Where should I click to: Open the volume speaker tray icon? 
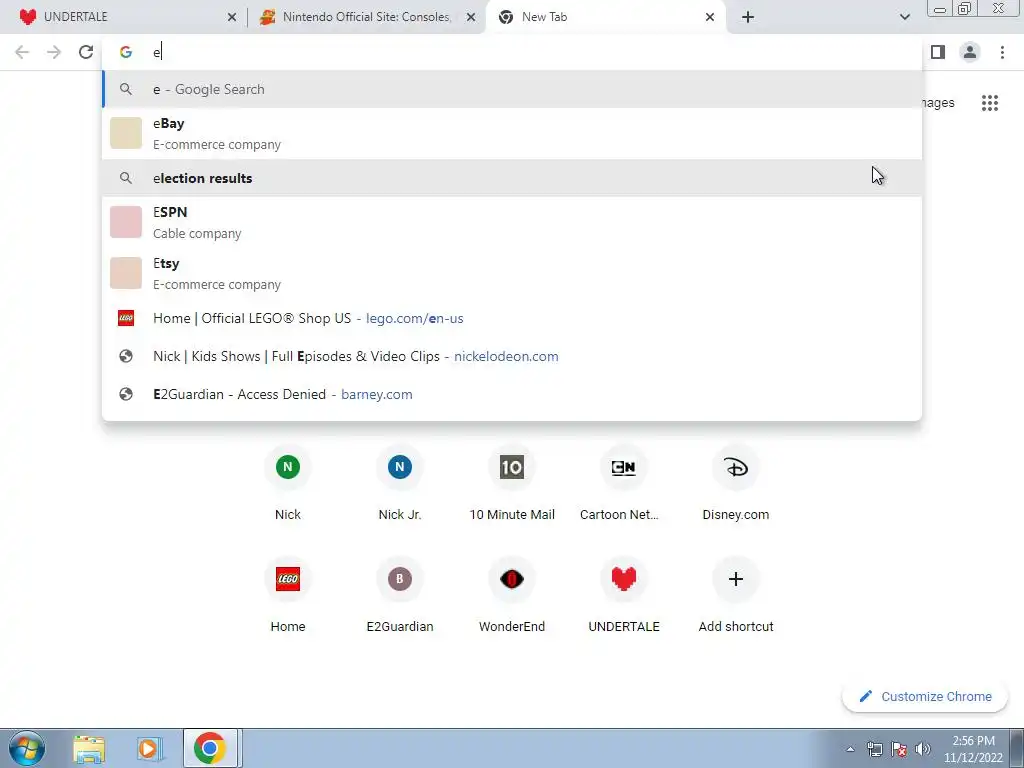click(x=923, y=749)
